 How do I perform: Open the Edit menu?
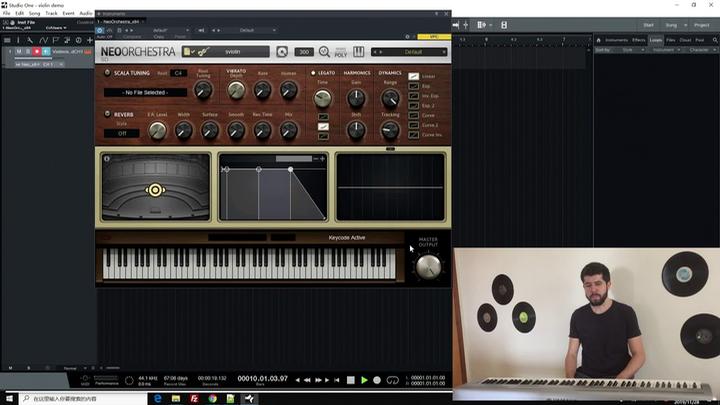click(x=19, y=13)
